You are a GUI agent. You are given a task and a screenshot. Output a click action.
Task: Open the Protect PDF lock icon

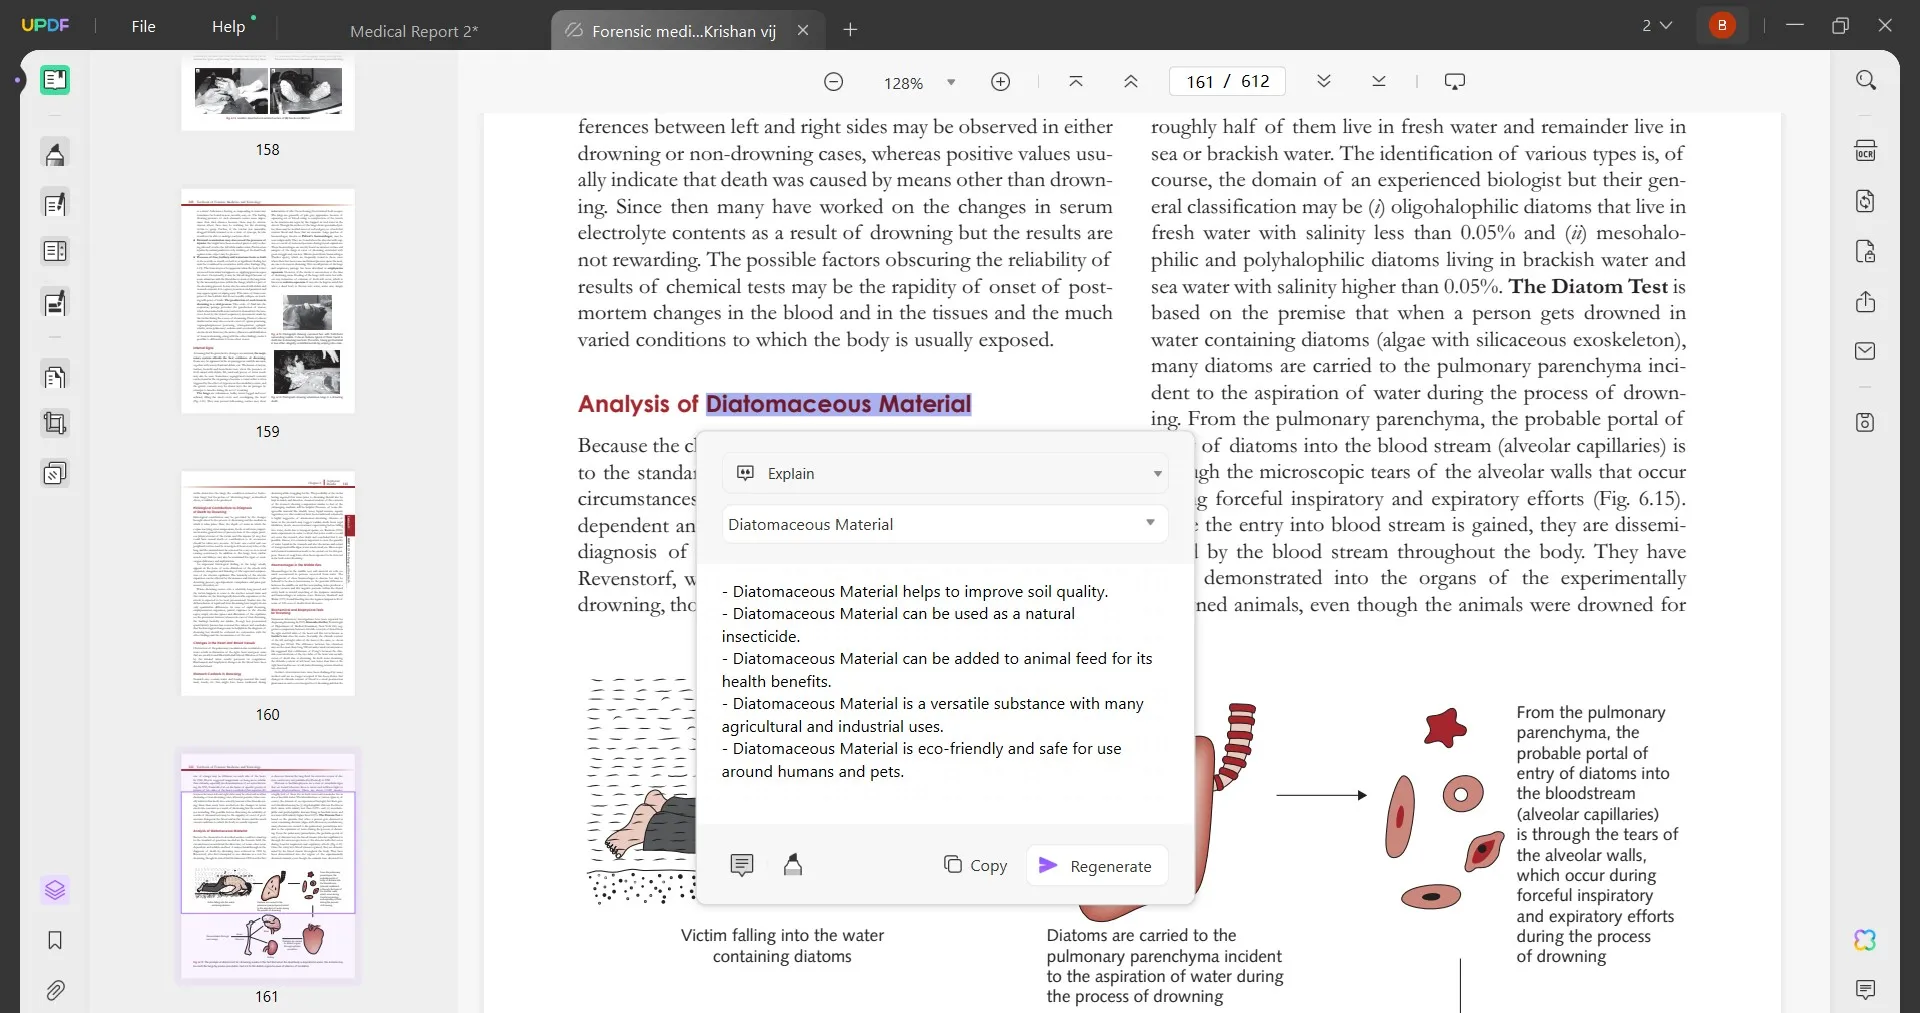pyautogui.click(x=1866, y=251)
